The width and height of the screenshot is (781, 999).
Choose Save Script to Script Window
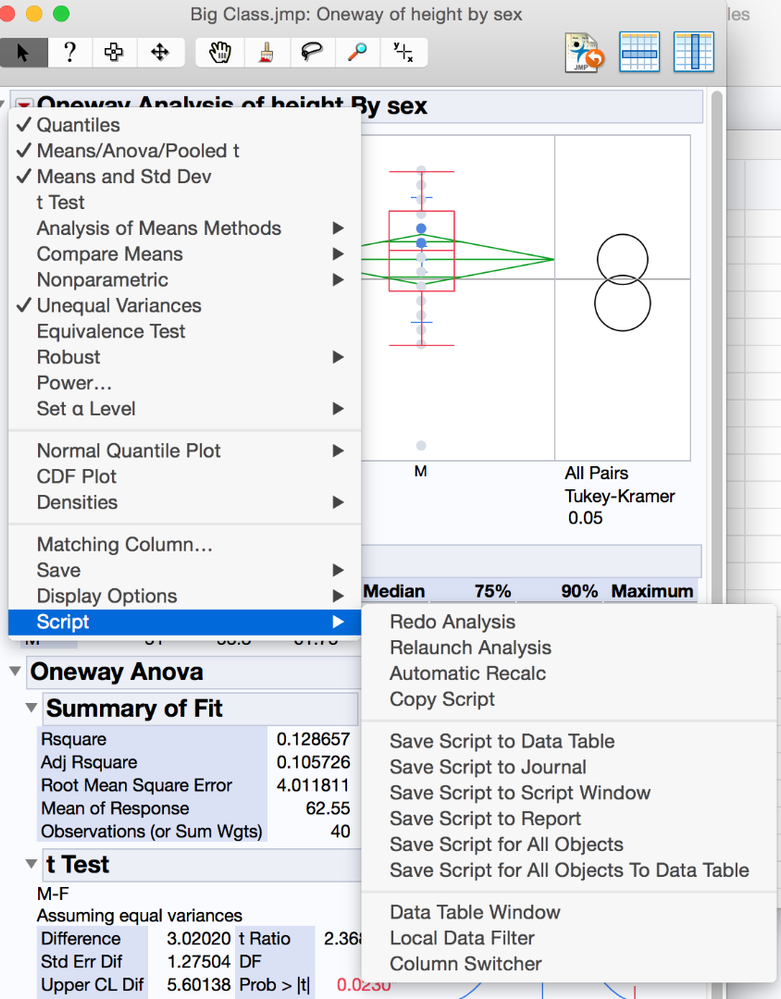[x=569, y=793]
